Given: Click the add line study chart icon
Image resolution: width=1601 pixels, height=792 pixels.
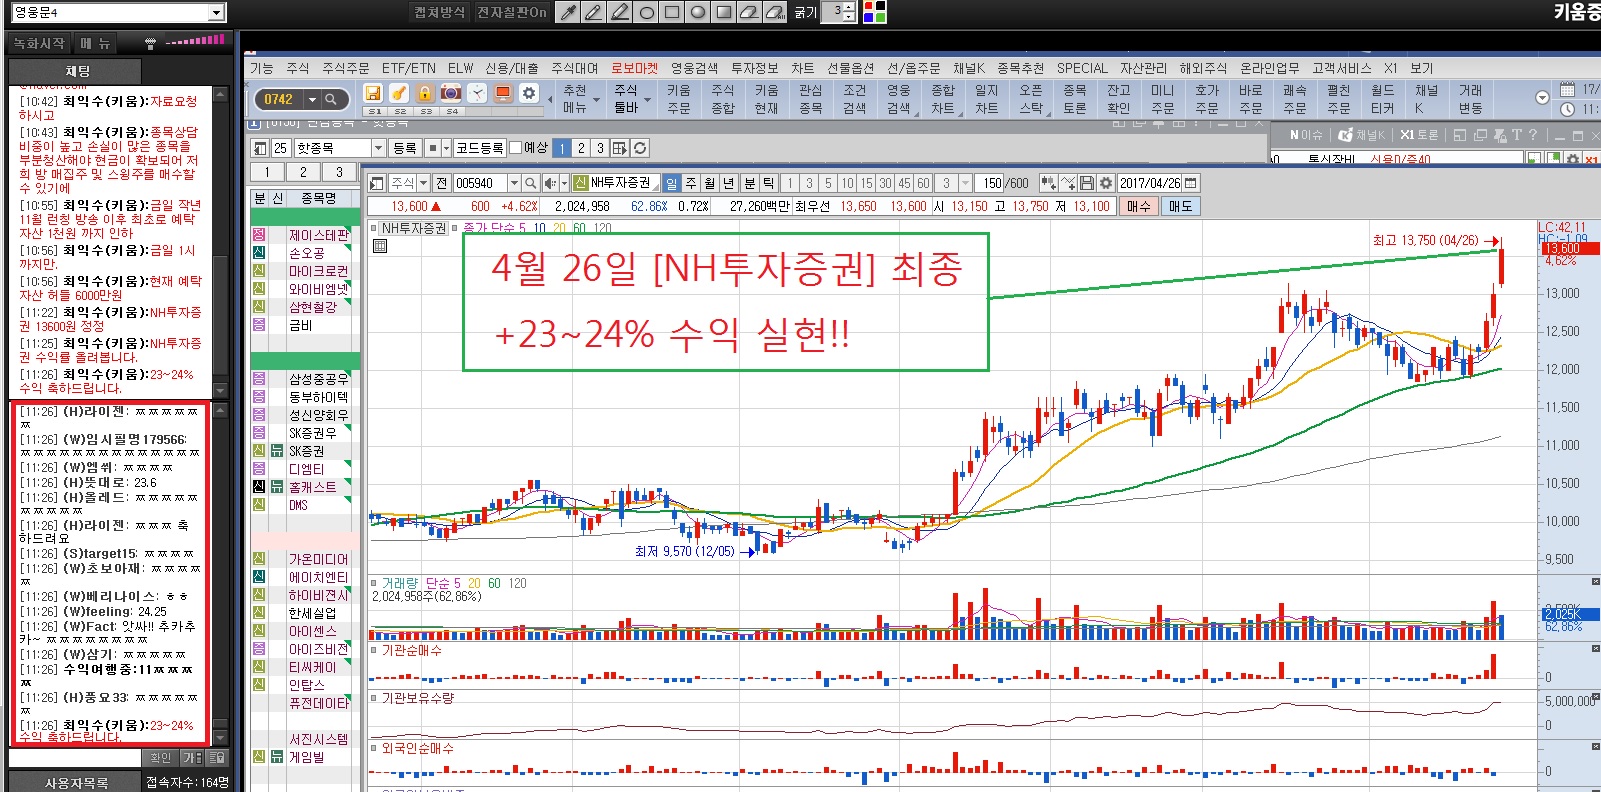Looking at the screenshot, I should [x=1068, y=183].
